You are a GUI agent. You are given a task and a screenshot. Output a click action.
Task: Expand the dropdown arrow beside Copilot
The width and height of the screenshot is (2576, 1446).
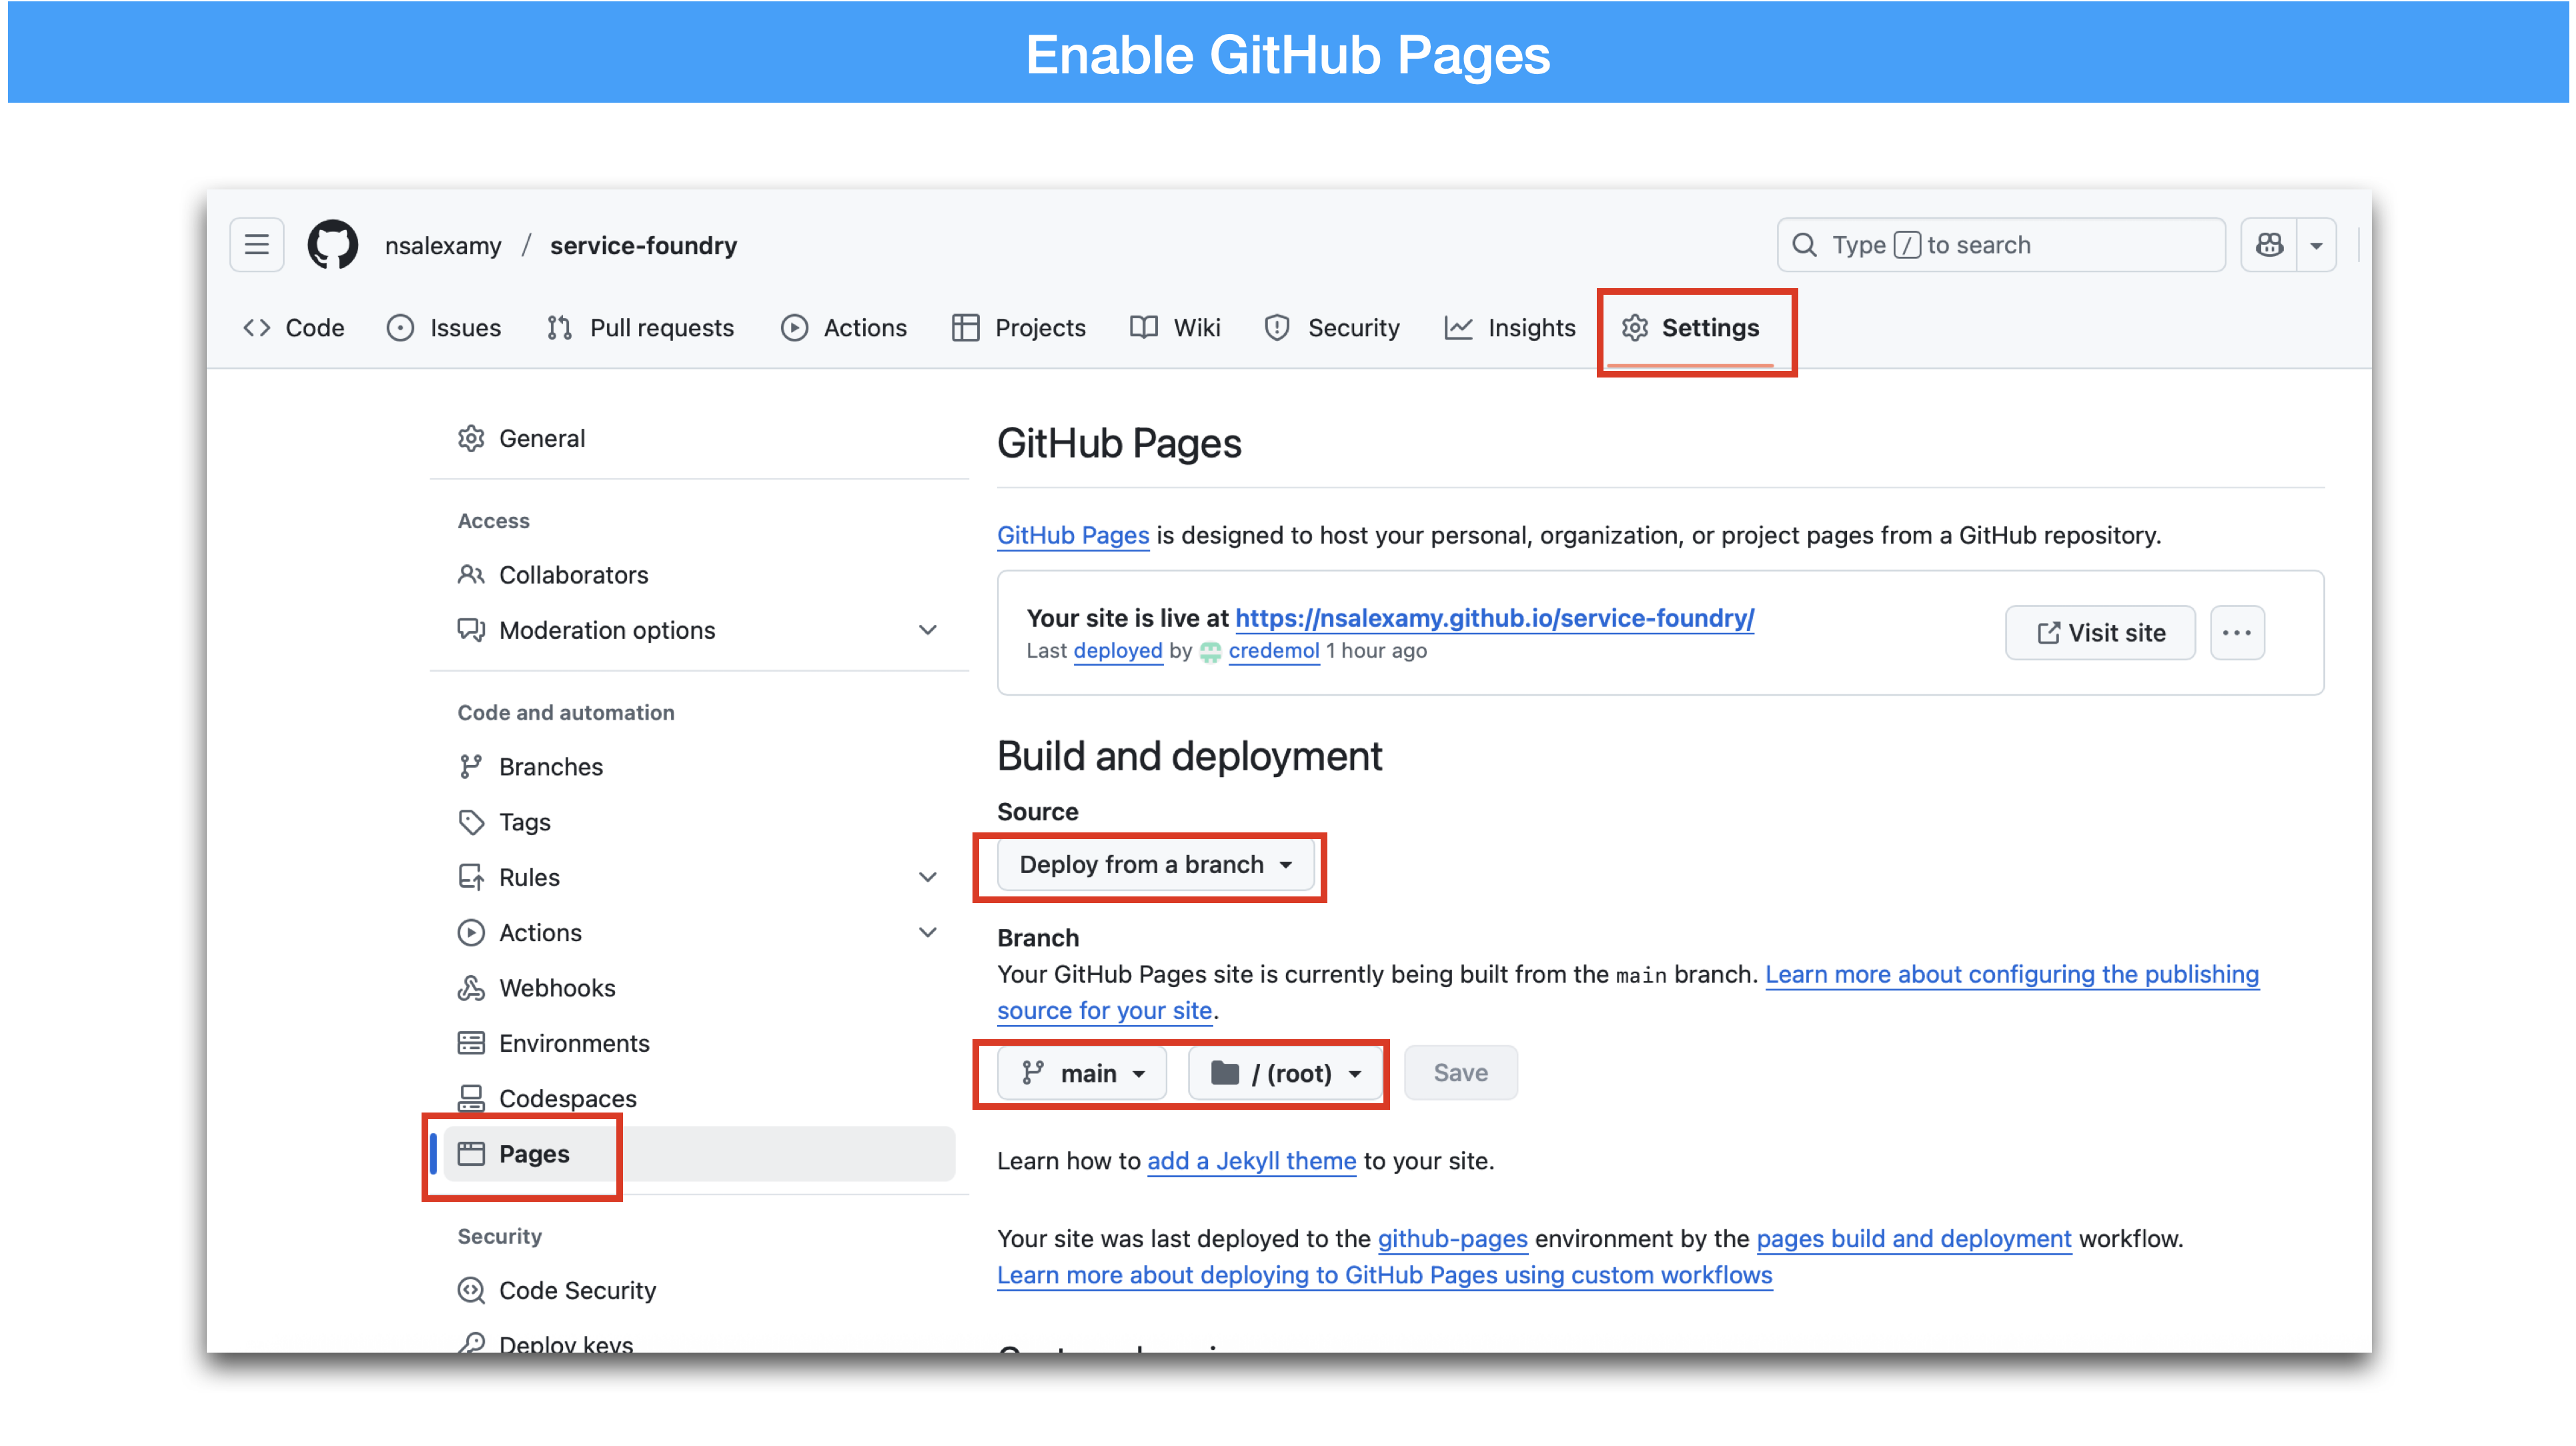[x=2316, y=245]
